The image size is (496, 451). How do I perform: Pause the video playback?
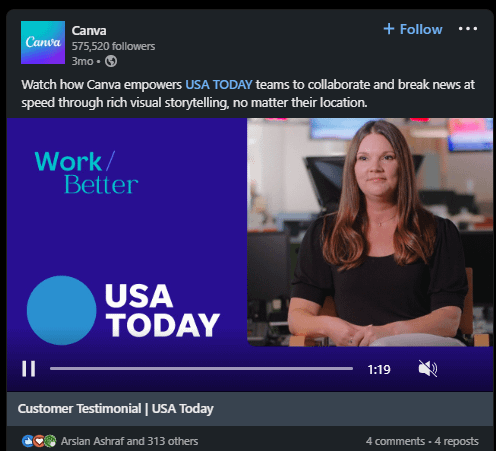pyautogui.click(x=29, y=369)
